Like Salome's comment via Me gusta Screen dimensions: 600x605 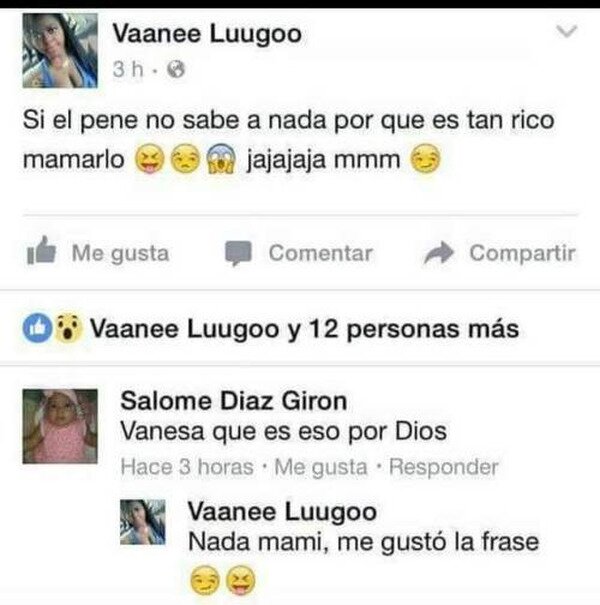(320, 467)
